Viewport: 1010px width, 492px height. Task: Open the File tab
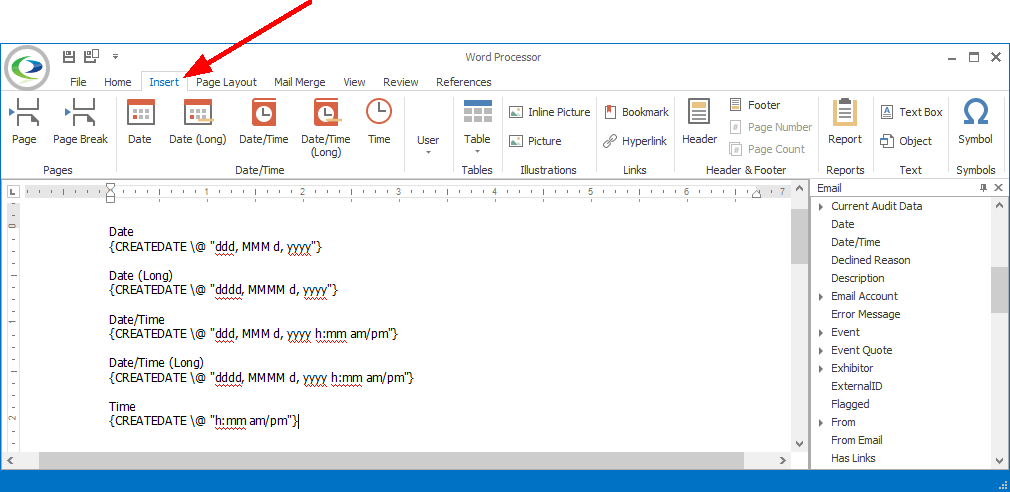coord(78,82)
